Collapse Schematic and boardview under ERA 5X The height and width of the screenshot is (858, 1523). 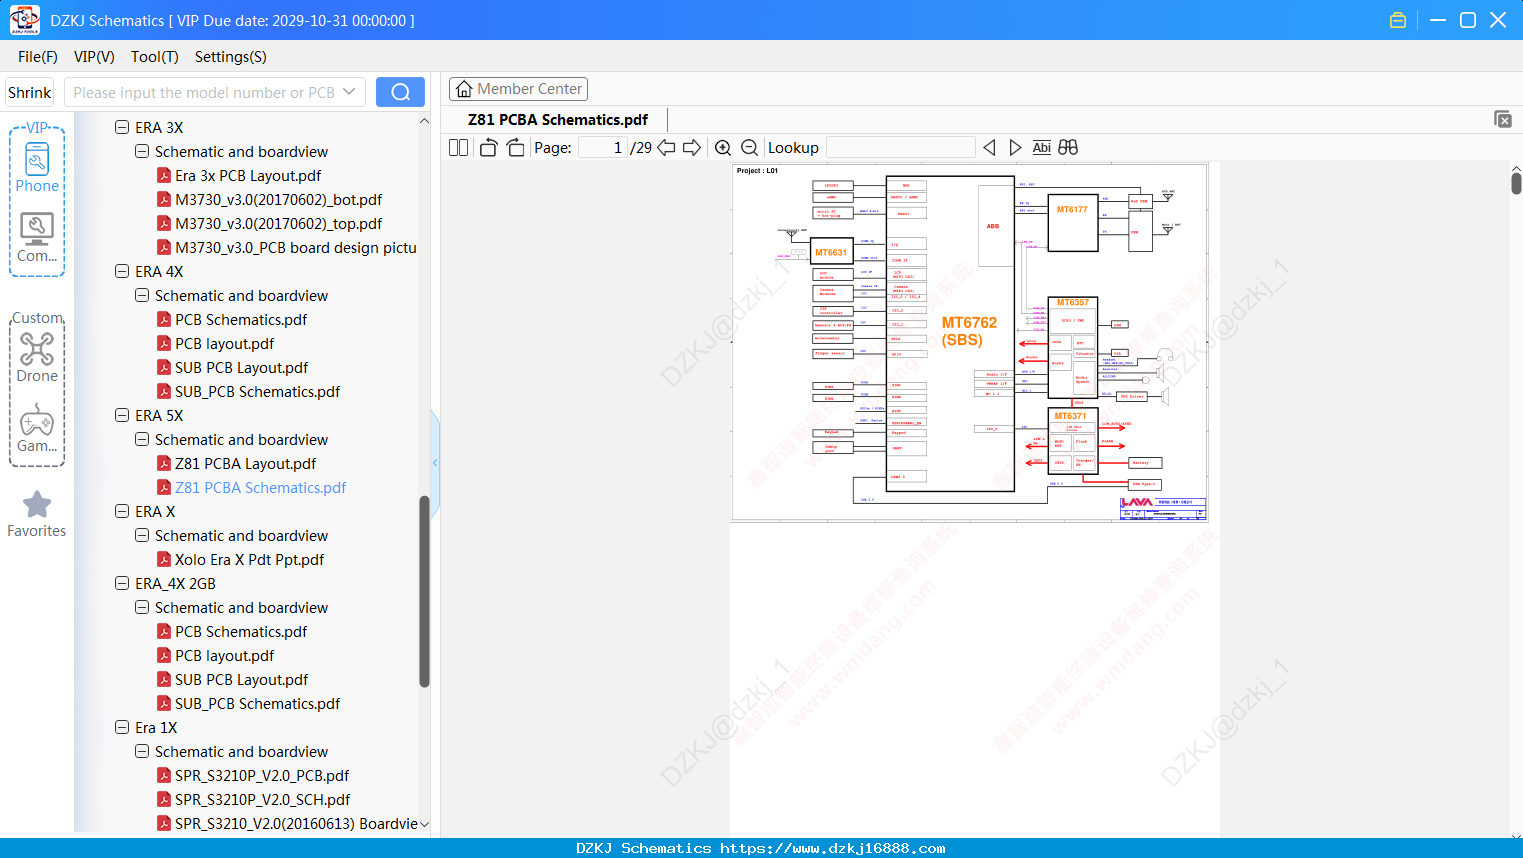pyautogui.click(x=142, y=439)
